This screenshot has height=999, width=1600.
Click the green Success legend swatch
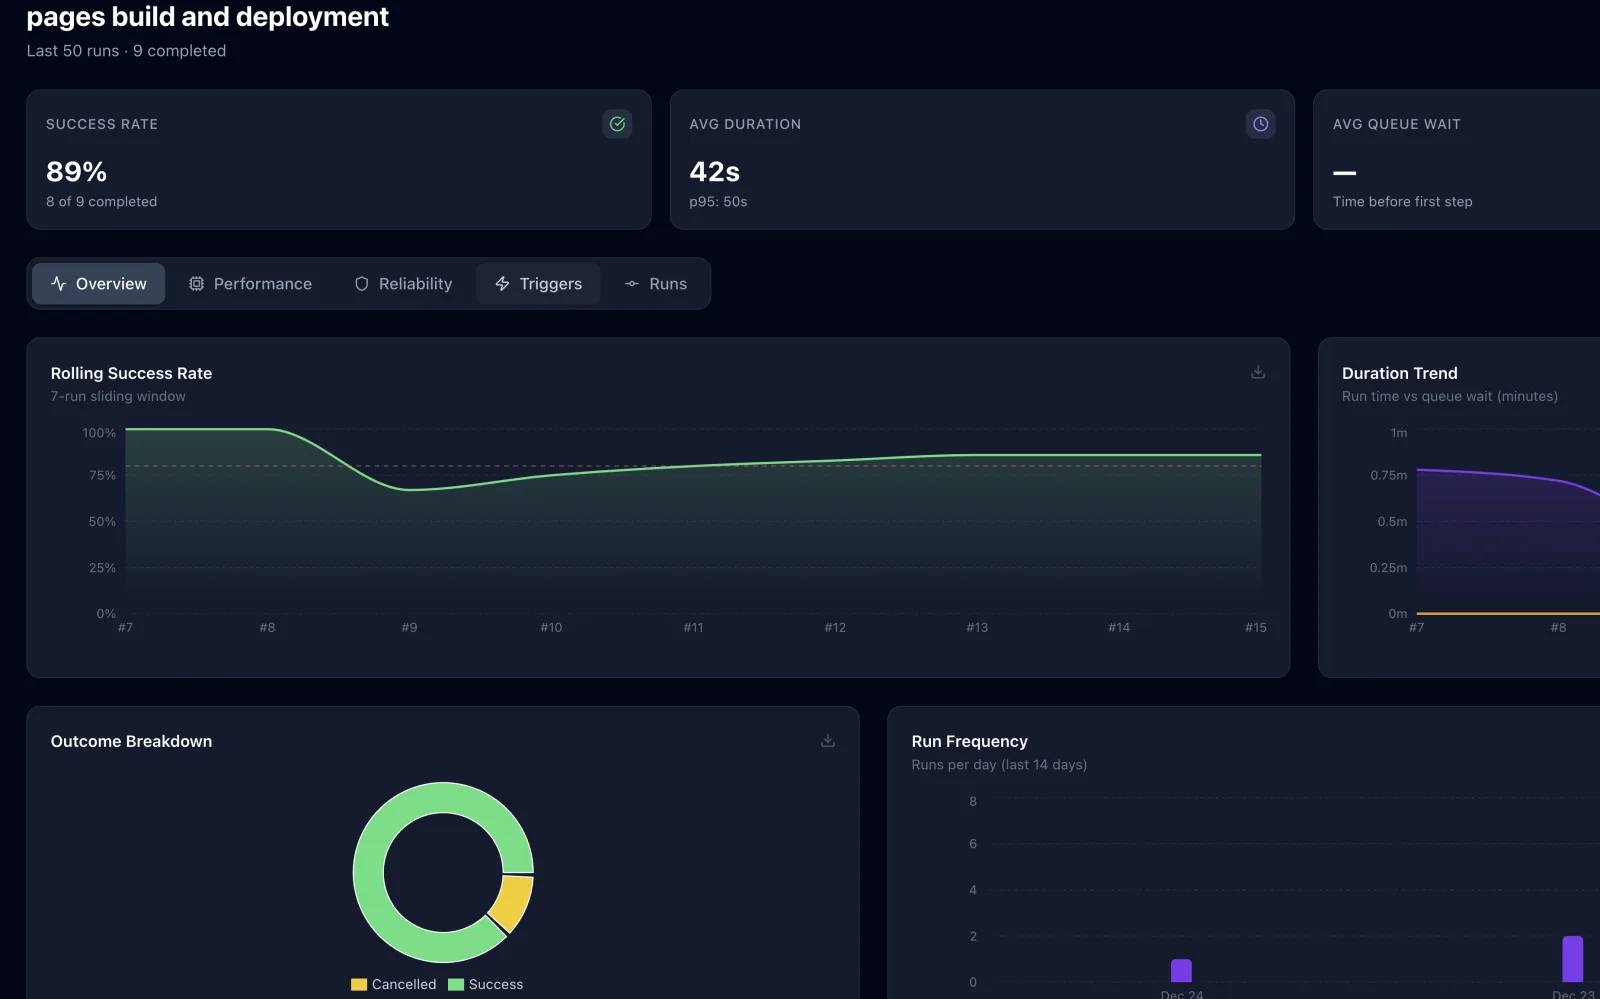[x=456, y=985]
